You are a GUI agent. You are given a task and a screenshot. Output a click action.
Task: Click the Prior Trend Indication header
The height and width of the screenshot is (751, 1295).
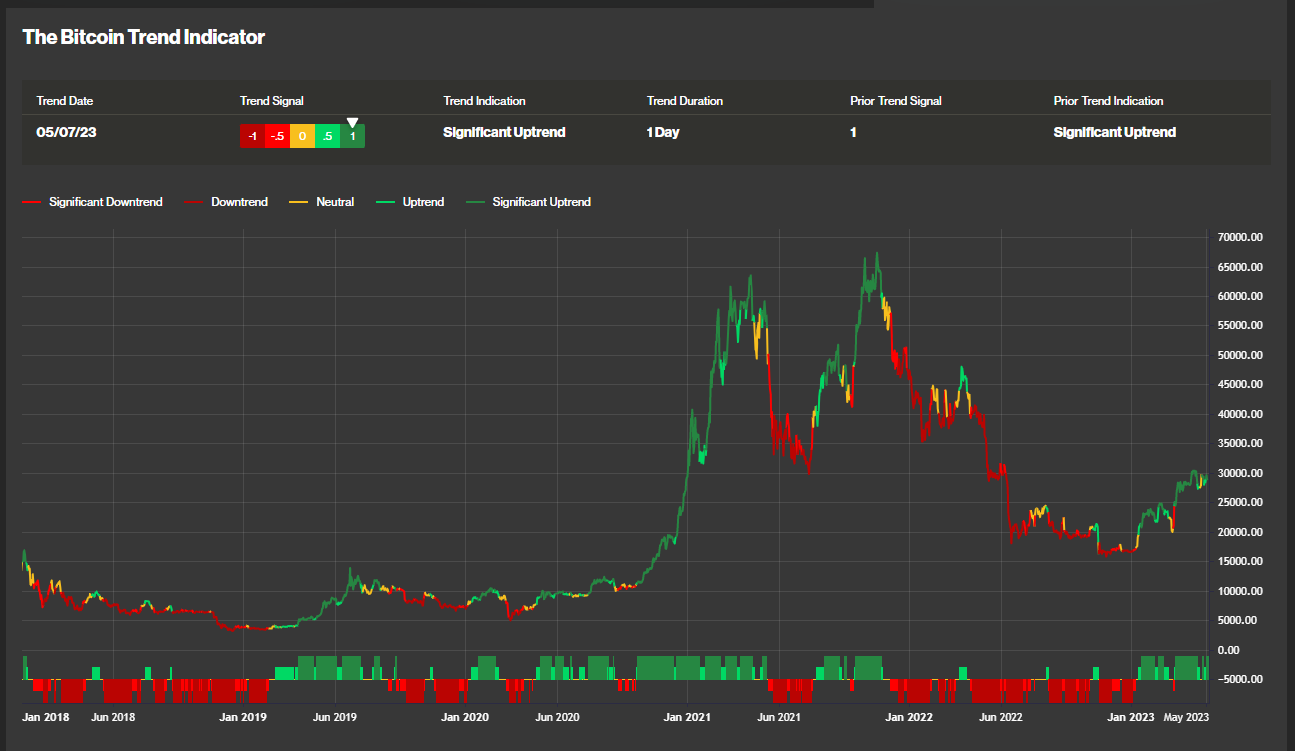[1108, 101]
